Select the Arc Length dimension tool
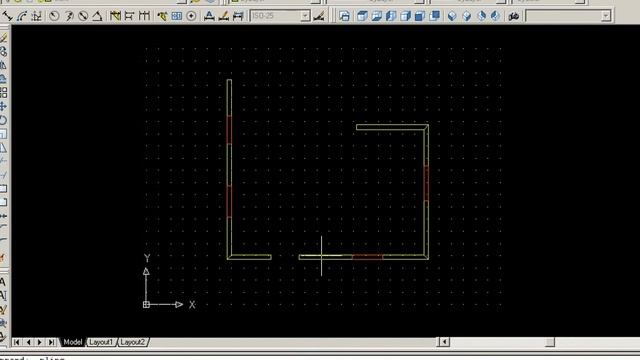The image size is (640, 360). 22,16
